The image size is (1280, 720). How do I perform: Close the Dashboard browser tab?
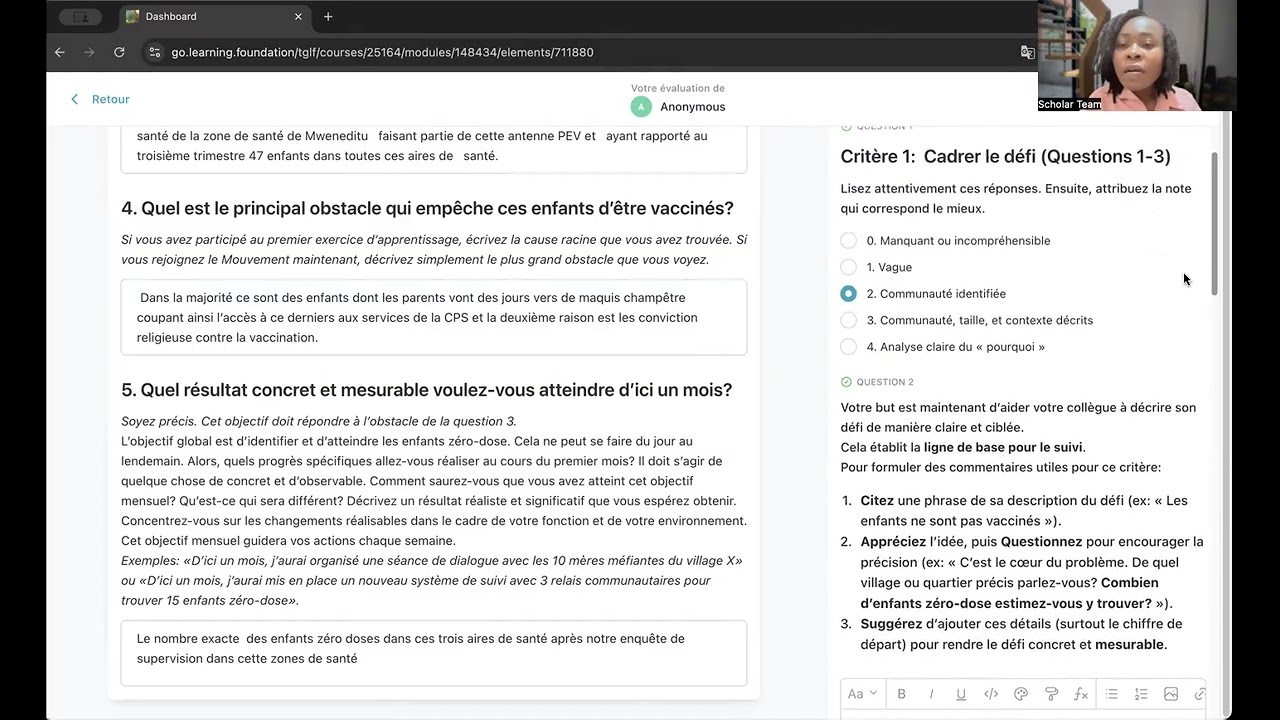click(x=298, y=16)
